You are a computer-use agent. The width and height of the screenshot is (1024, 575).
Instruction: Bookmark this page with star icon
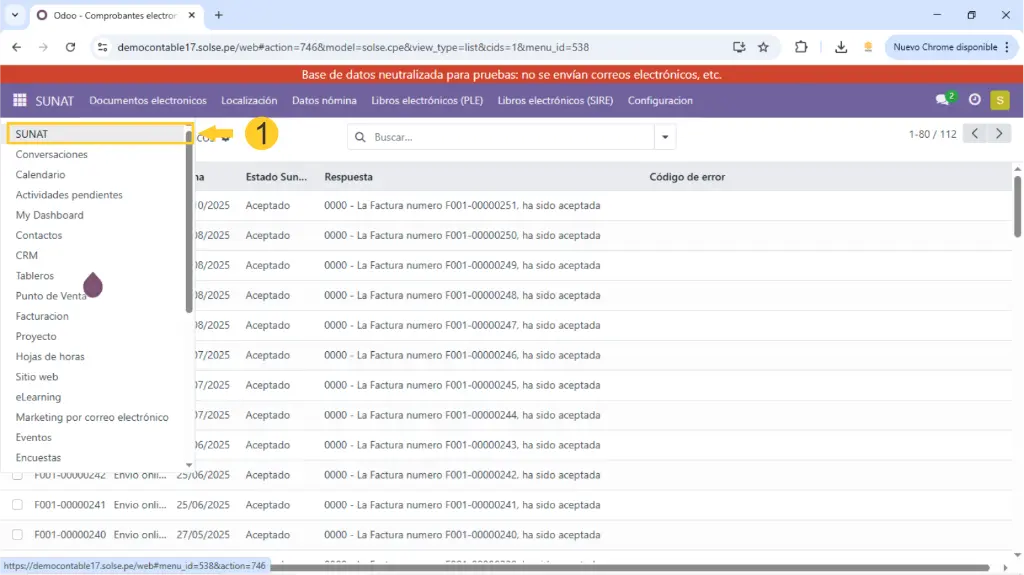point(763,47)
